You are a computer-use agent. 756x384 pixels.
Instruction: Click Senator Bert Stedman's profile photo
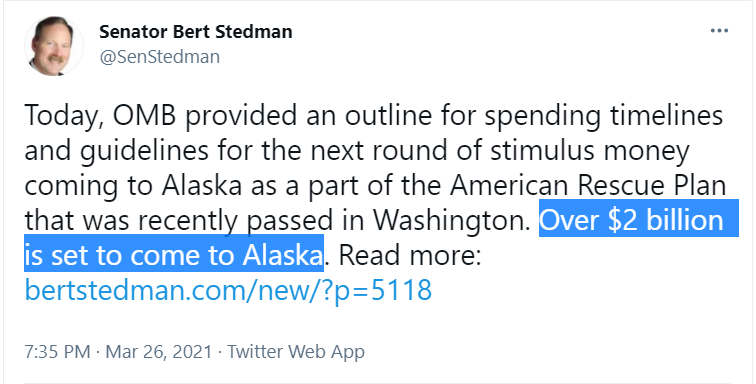pos(54,46)
